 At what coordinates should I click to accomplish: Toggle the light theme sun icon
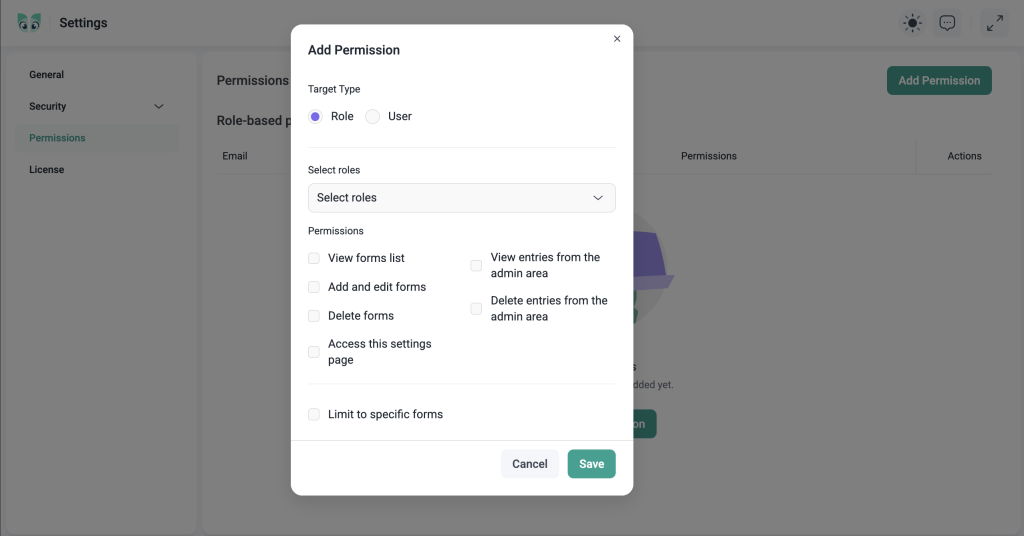click(x=912, y=23)
